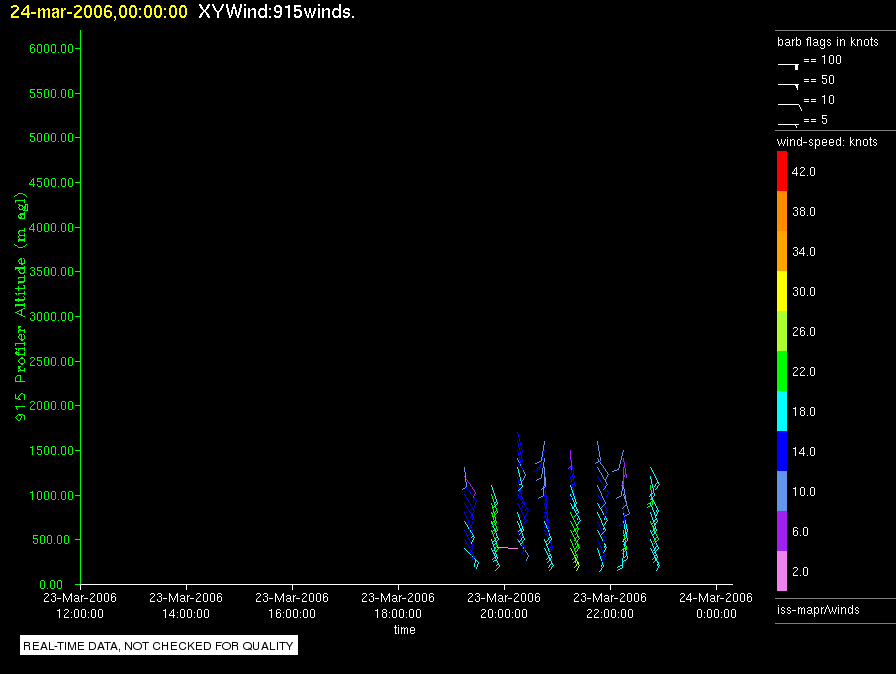Click the 23-Mar-2006 16:00:00 time axis label
The width and height of the screenshot is (896, 674).
292,605
